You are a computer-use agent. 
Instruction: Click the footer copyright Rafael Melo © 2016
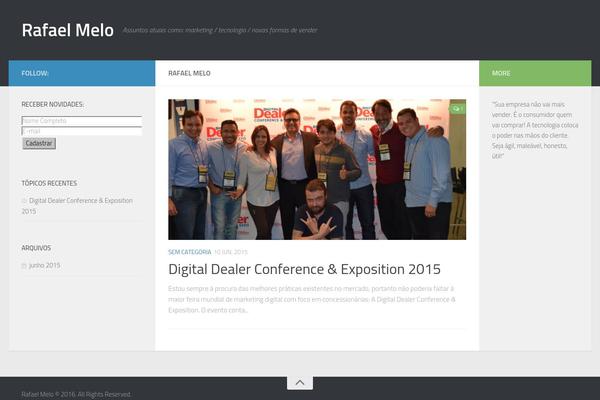point(76,394)
